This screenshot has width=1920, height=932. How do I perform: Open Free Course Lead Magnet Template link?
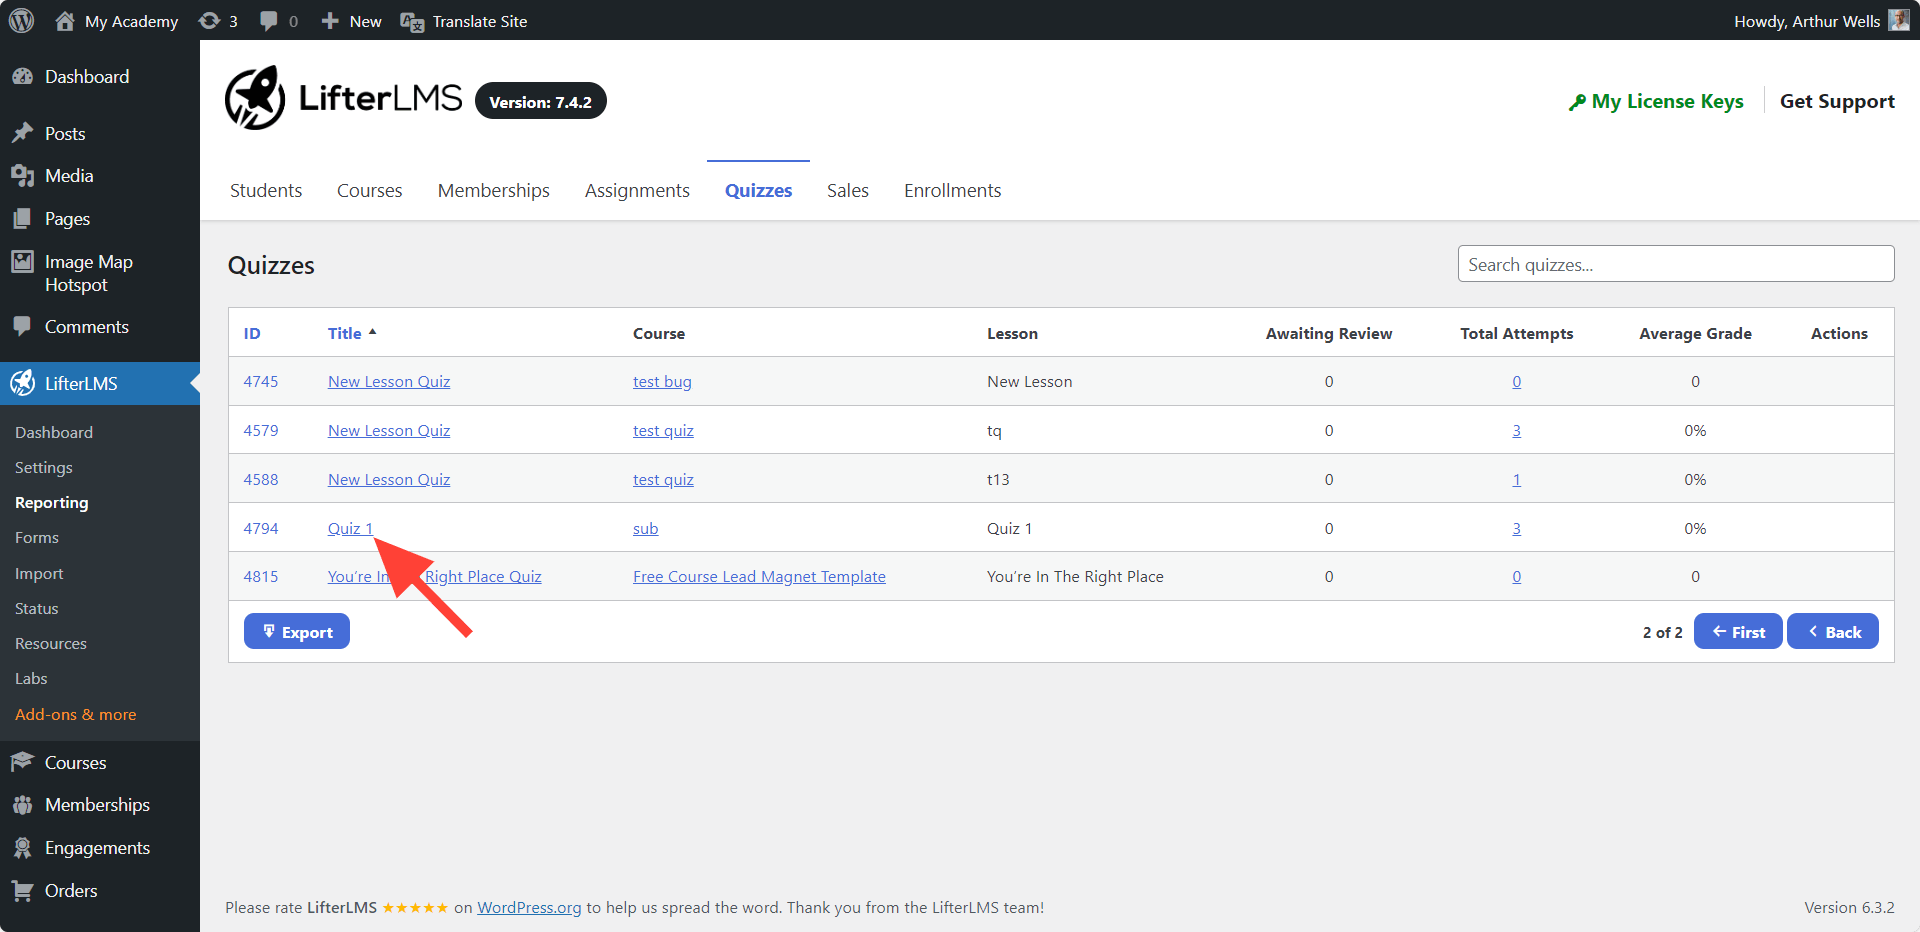(759, 576)
